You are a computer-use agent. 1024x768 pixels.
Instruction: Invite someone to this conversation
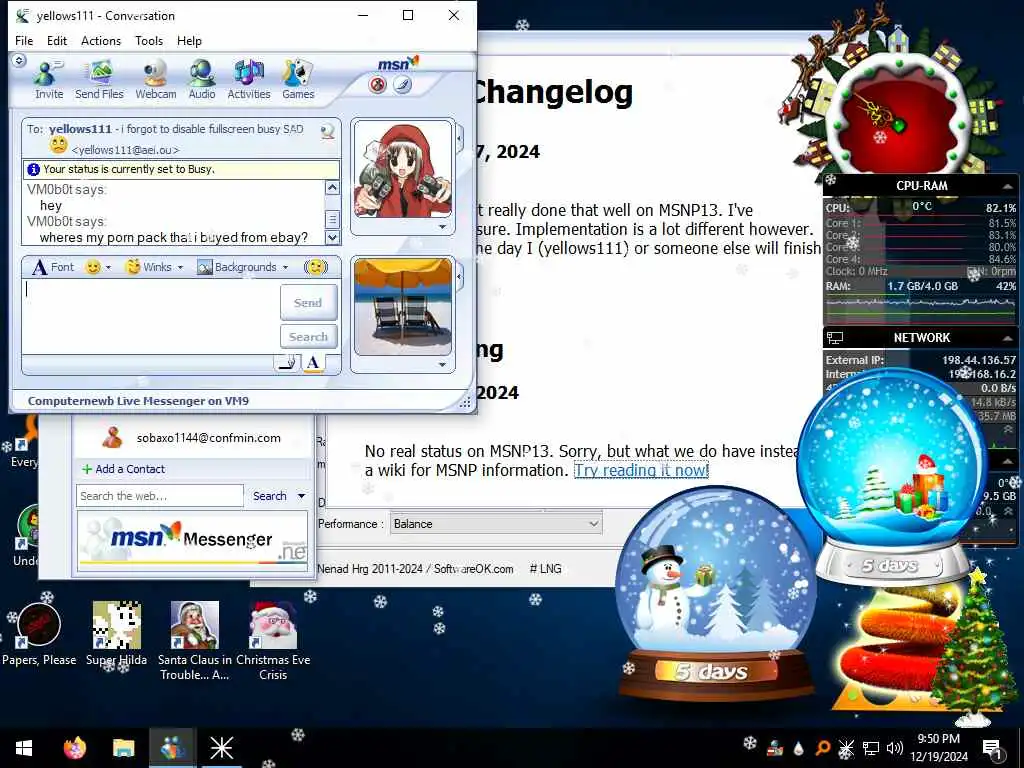tap(49, 80)
